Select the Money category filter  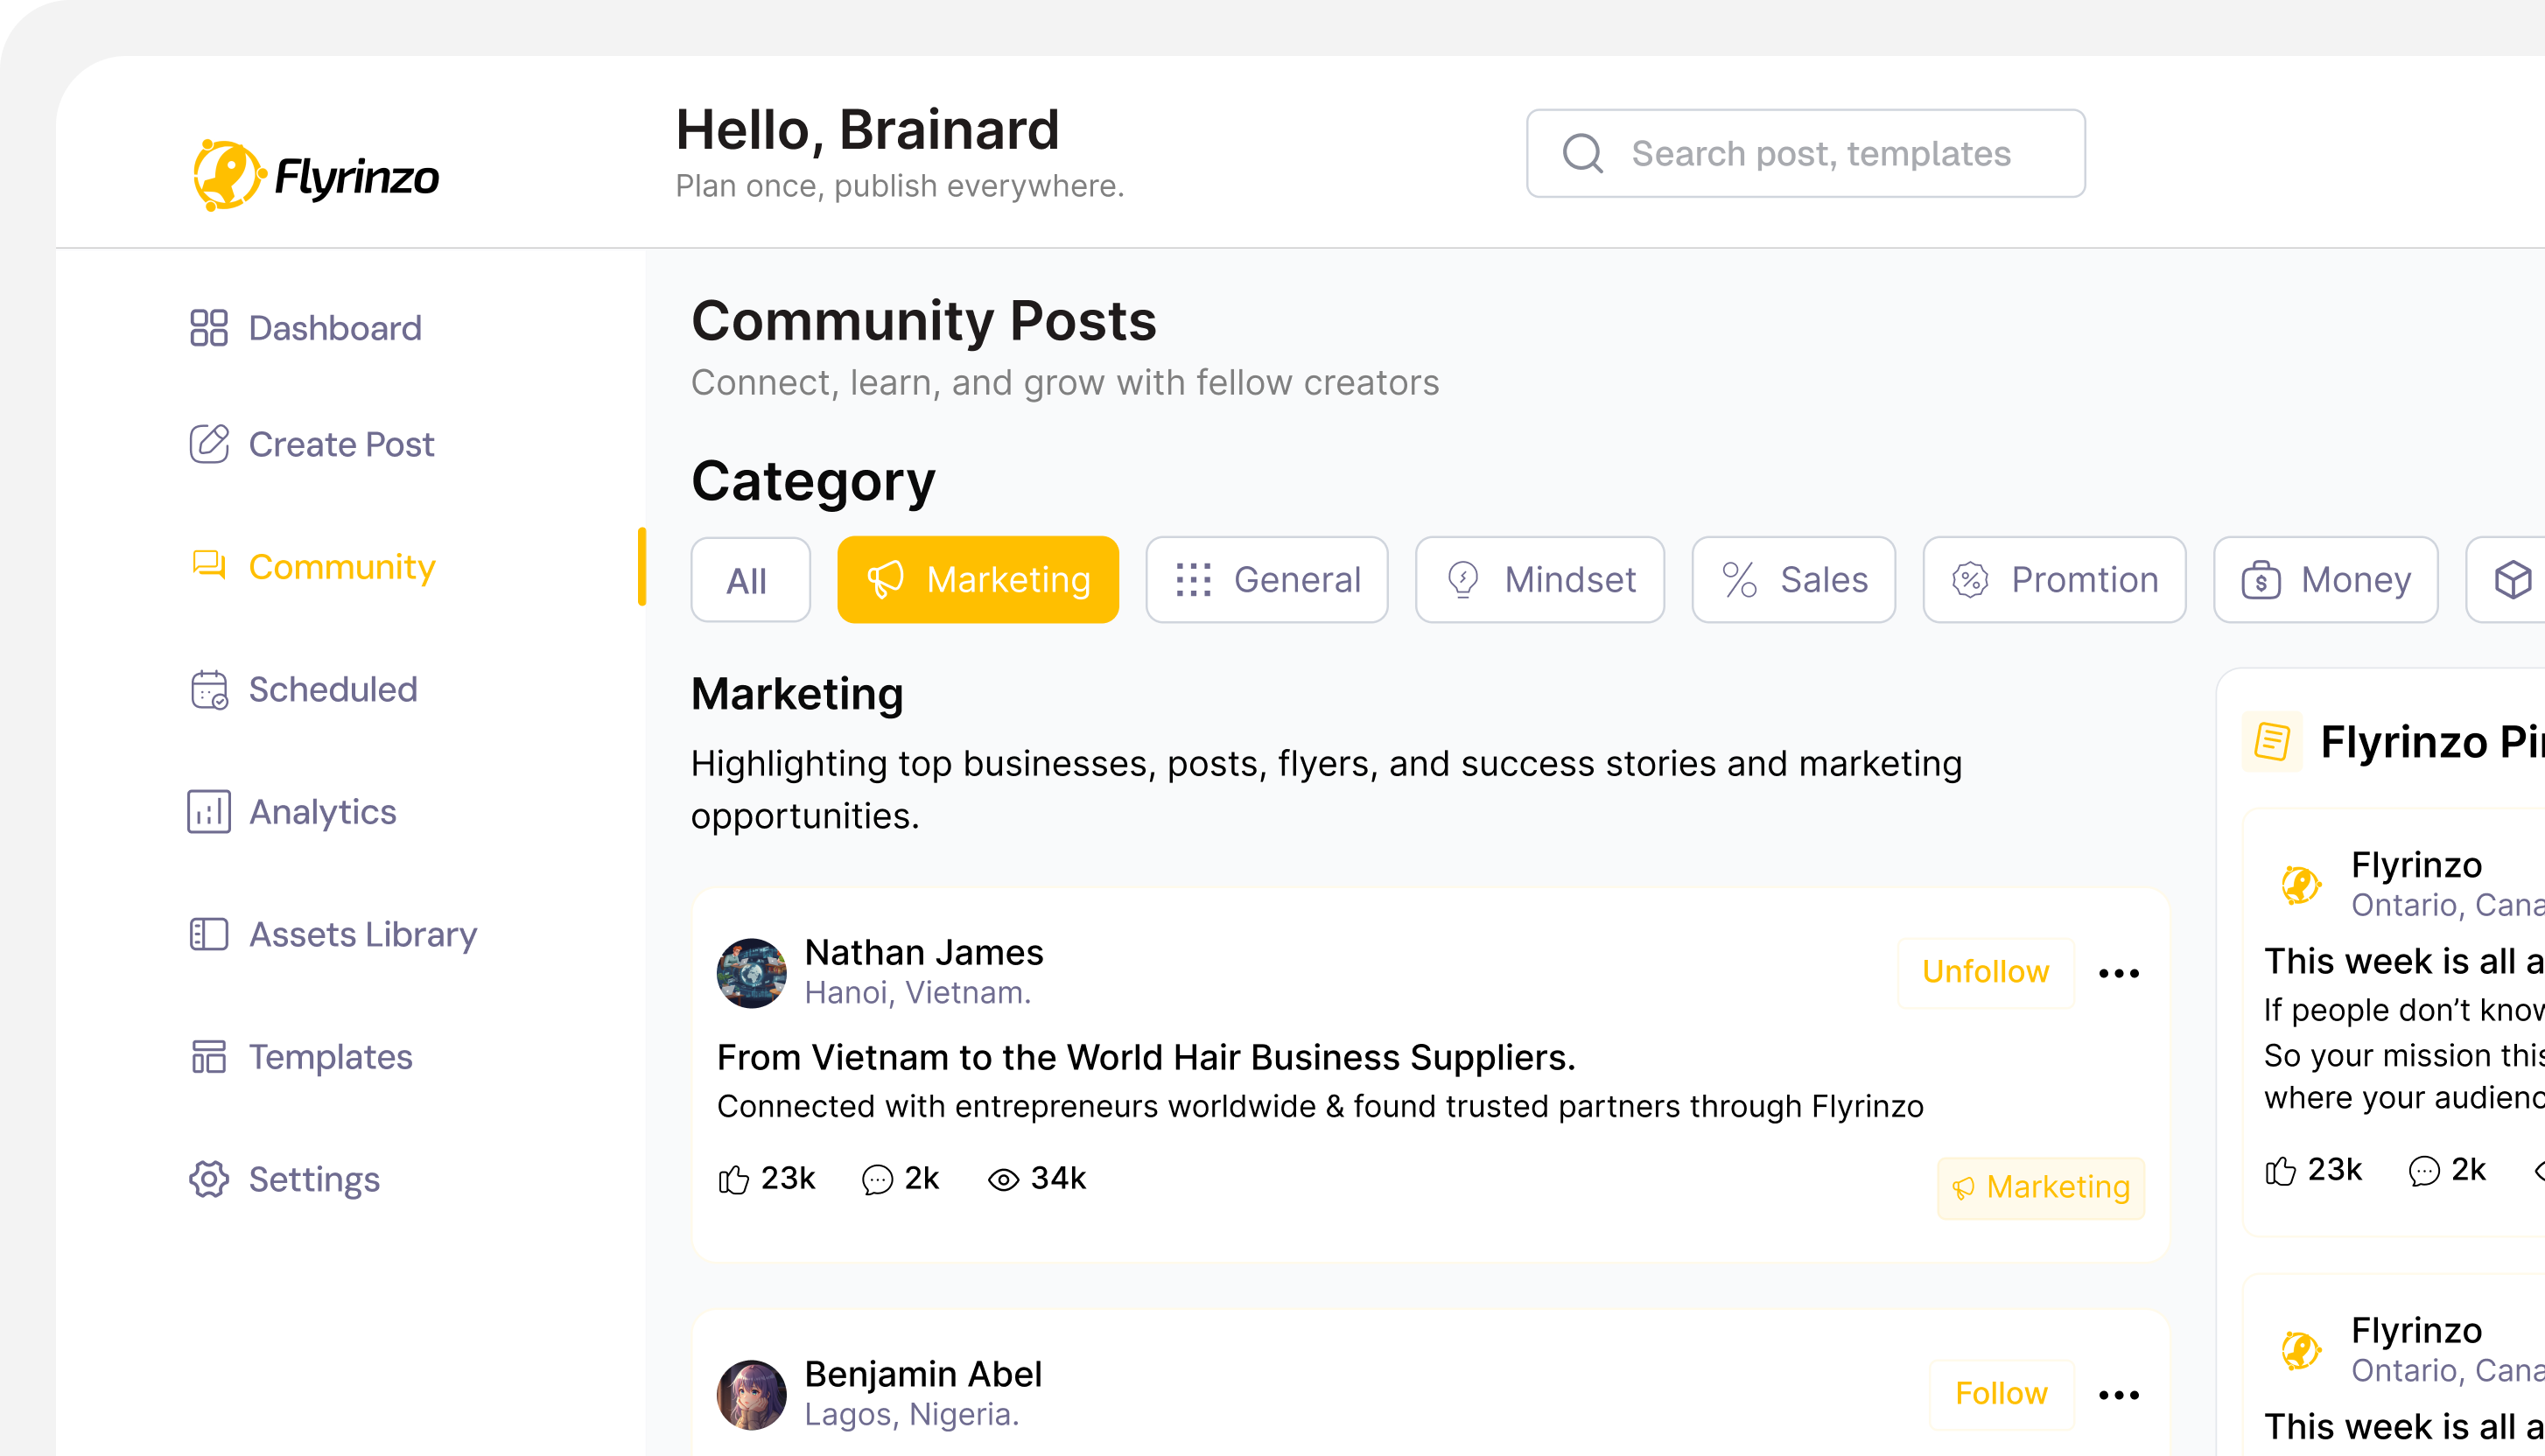(2326, 579)
